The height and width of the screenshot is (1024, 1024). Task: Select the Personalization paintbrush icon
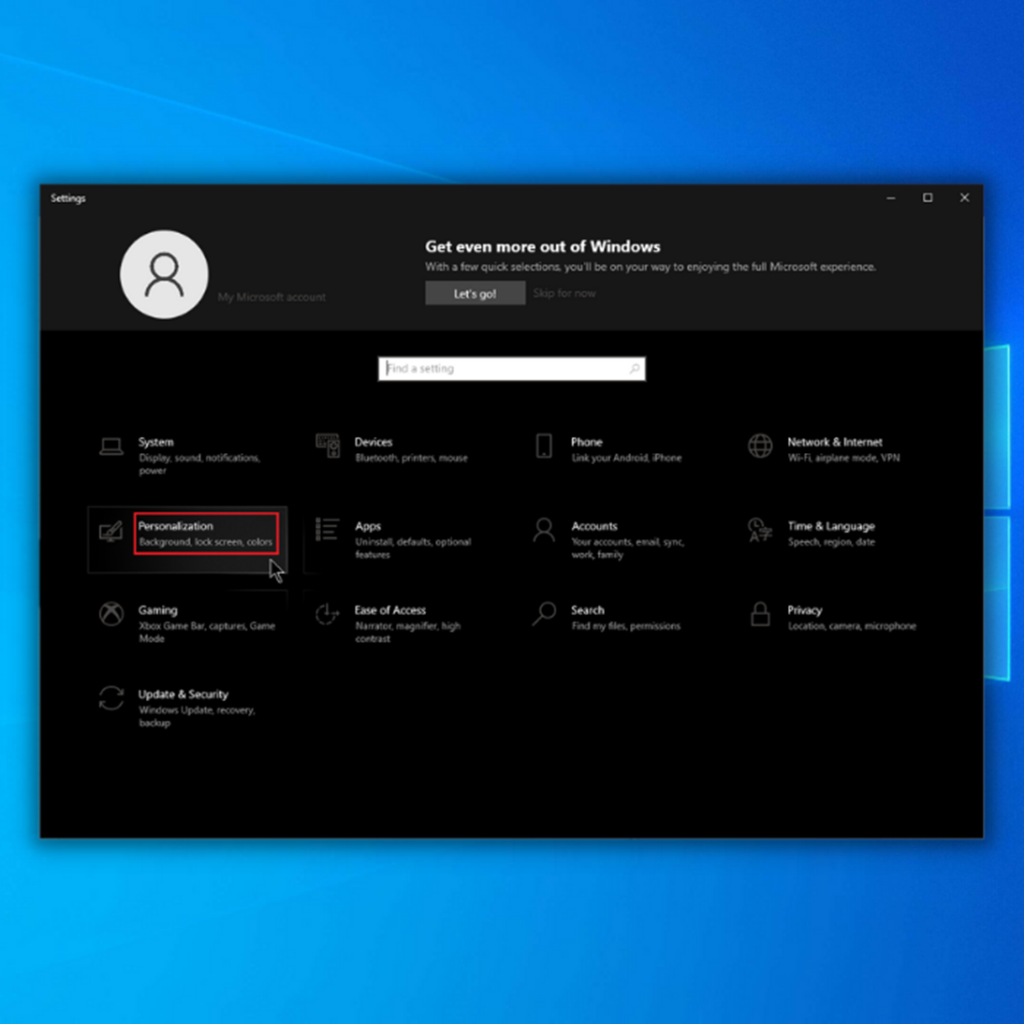(111, 531)
